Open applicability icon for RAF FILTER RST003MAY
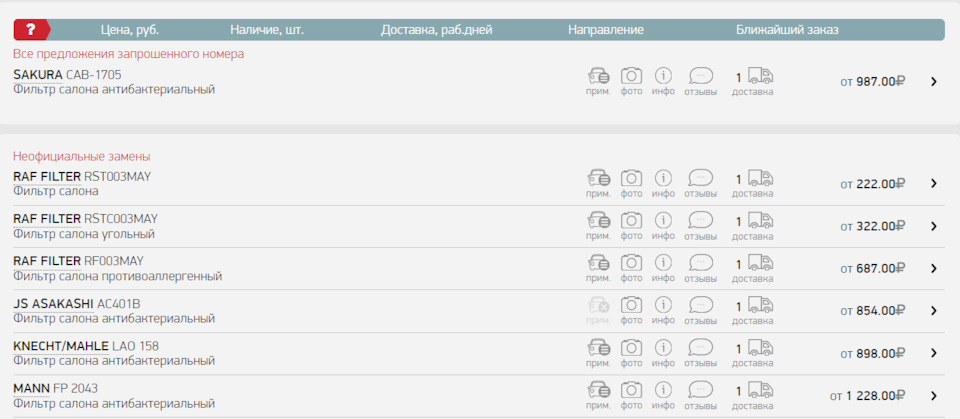 pos(598,179)
